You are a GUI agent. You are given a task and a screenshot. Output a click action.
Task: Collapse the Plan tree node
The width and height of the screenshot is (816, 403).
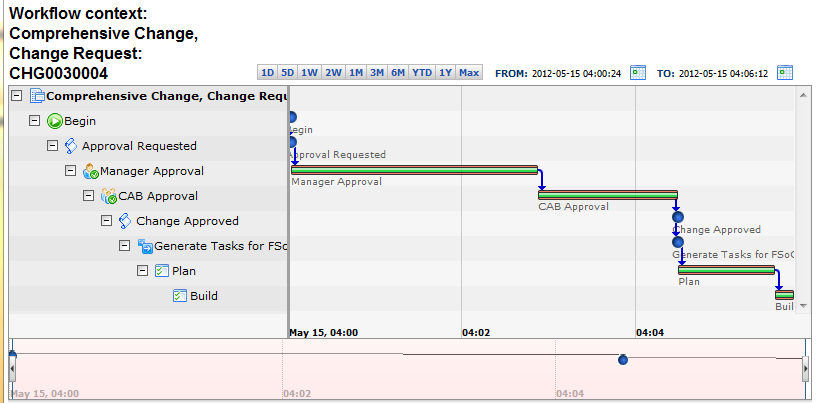tap(143, 271)
